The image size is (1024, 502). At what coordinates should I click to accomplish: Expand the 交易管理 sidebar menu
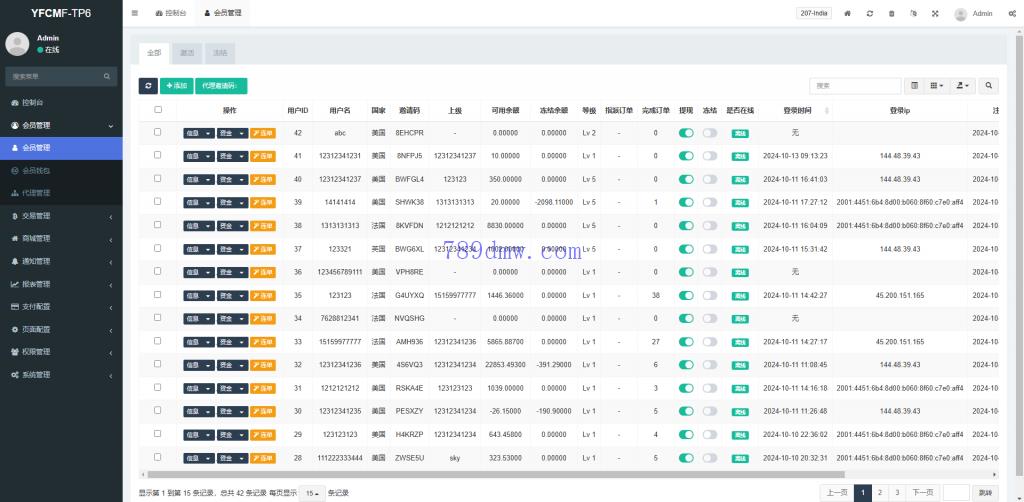pyautogui.click(x=61, y=216)
